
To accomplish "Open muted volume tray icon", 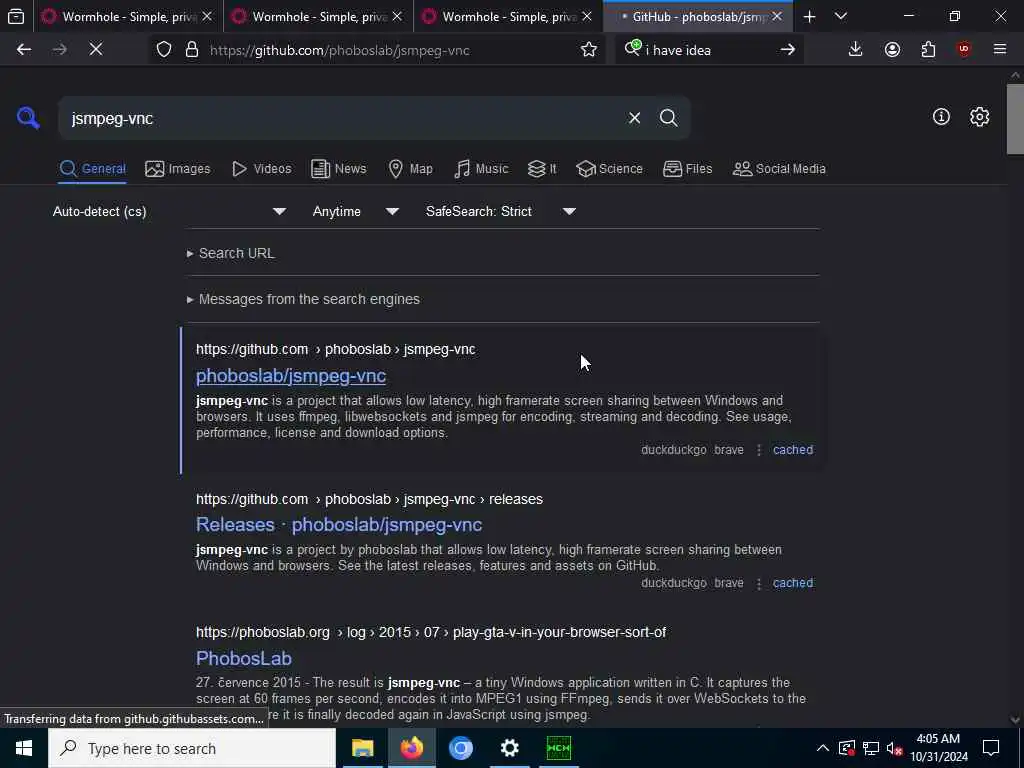I will click(x=895, y=748).
